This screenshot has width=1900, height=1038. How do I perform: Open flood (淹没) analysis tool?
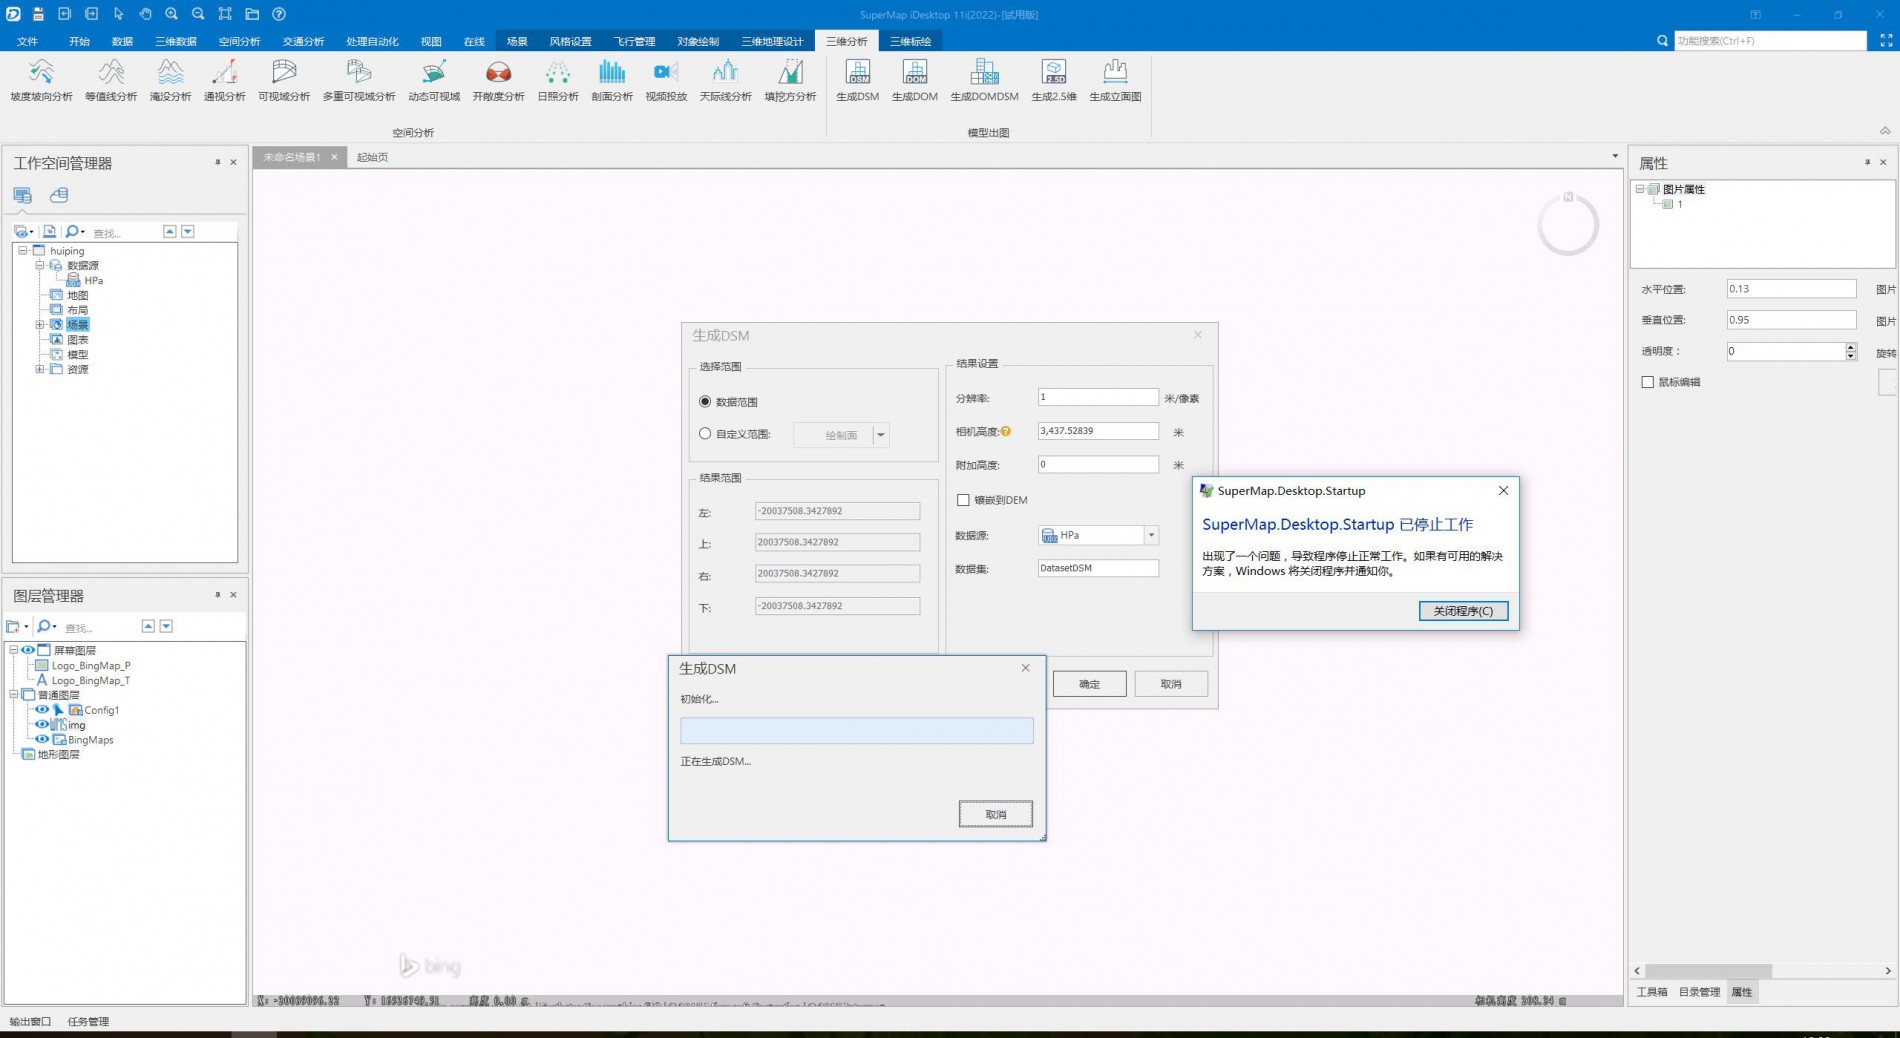click(x=170, y=80)
